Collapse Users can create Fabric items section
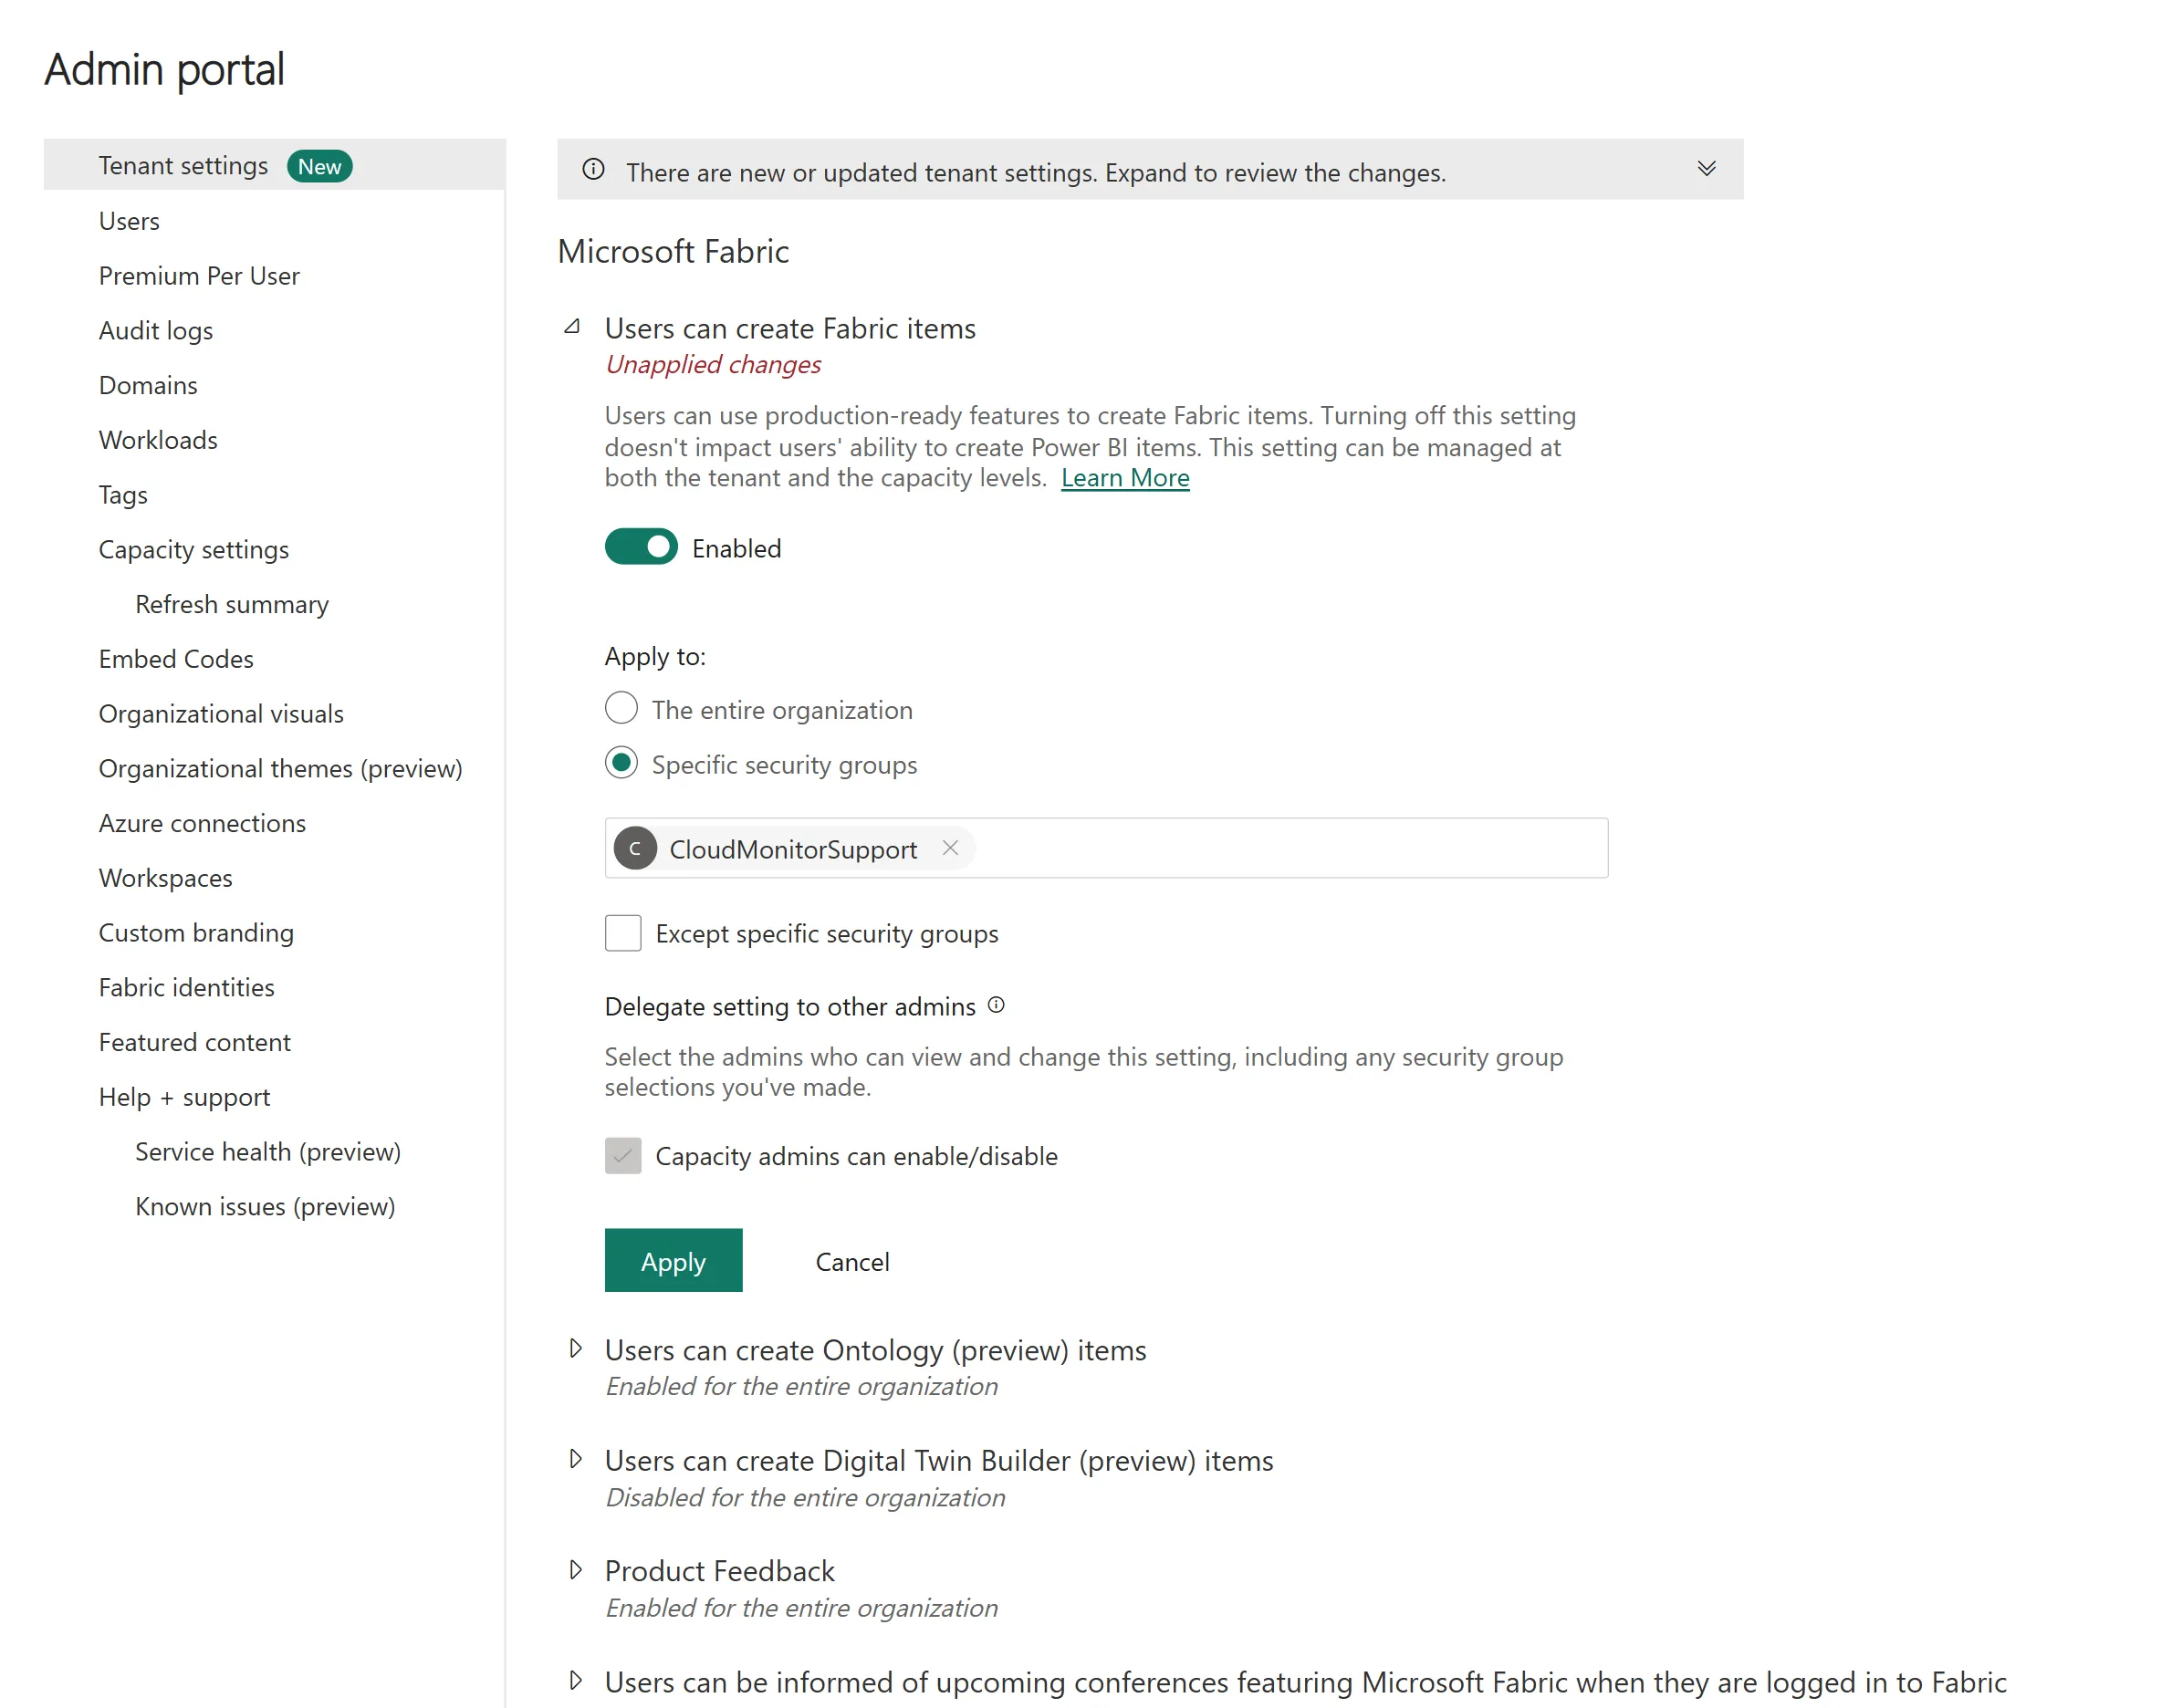This screenshot has height=1708, width=2172. point(573,327)
